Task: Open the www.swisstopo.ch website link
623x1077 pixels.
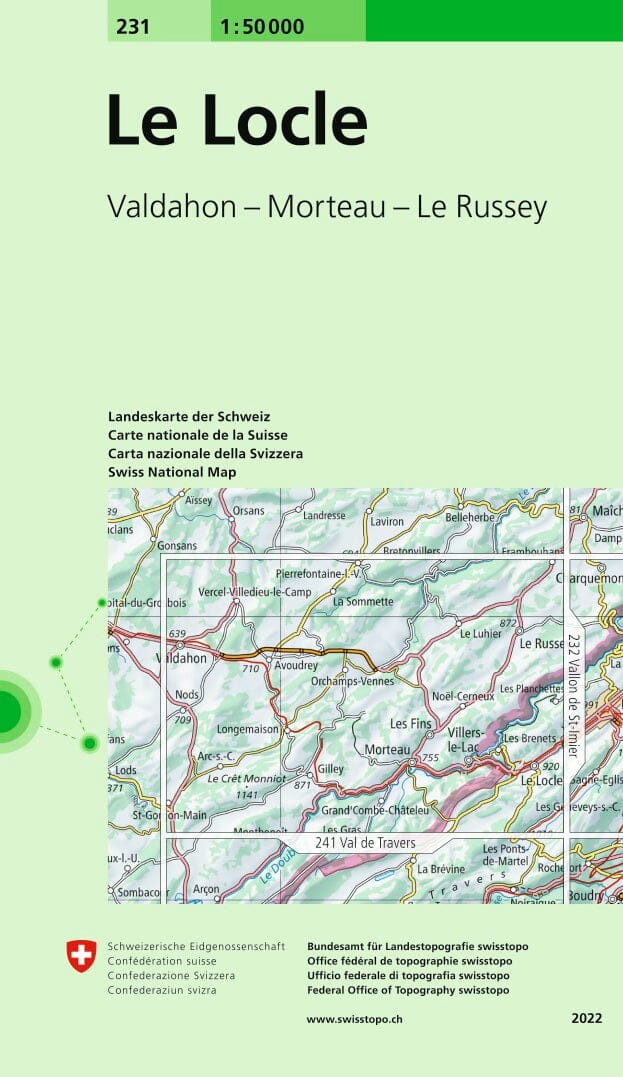Action: 355,1019
